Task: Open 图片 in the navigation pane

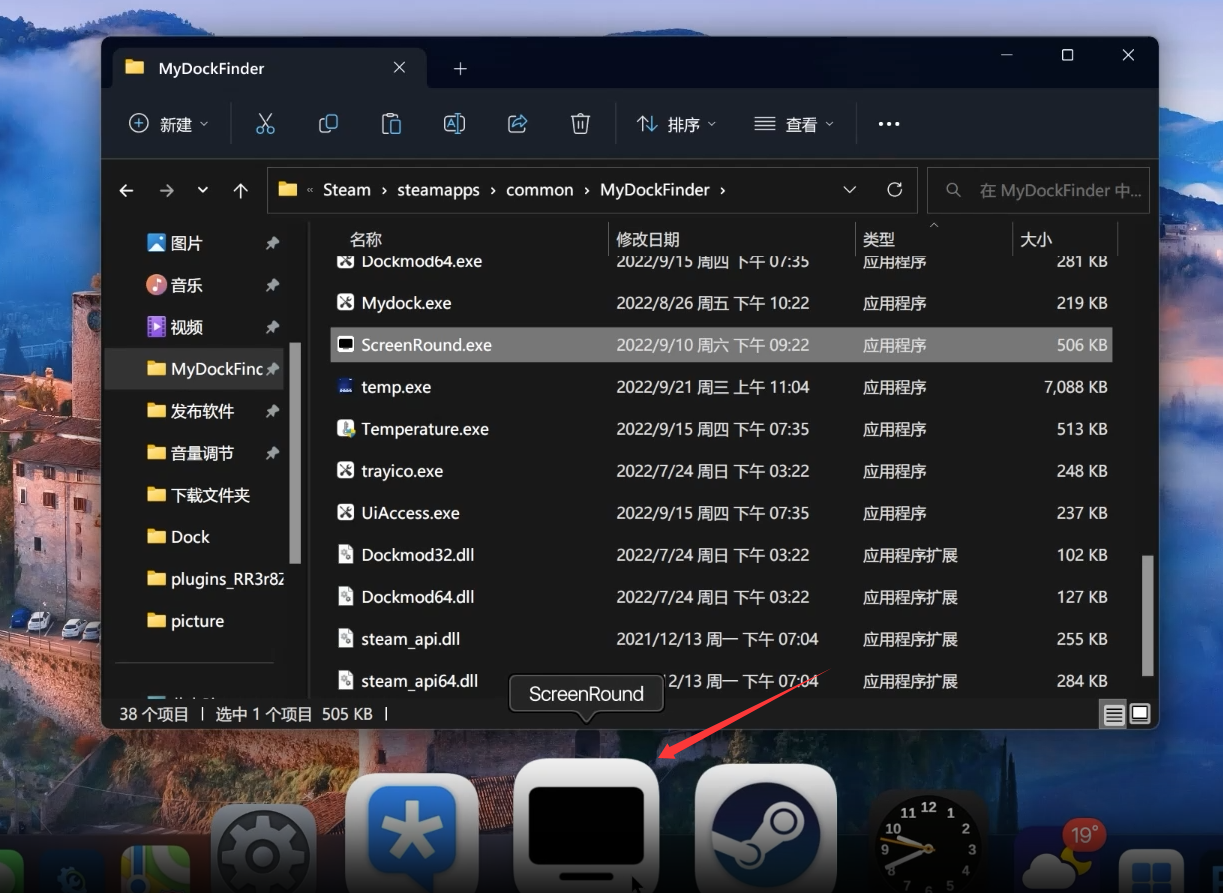Action: click(186, 243)
